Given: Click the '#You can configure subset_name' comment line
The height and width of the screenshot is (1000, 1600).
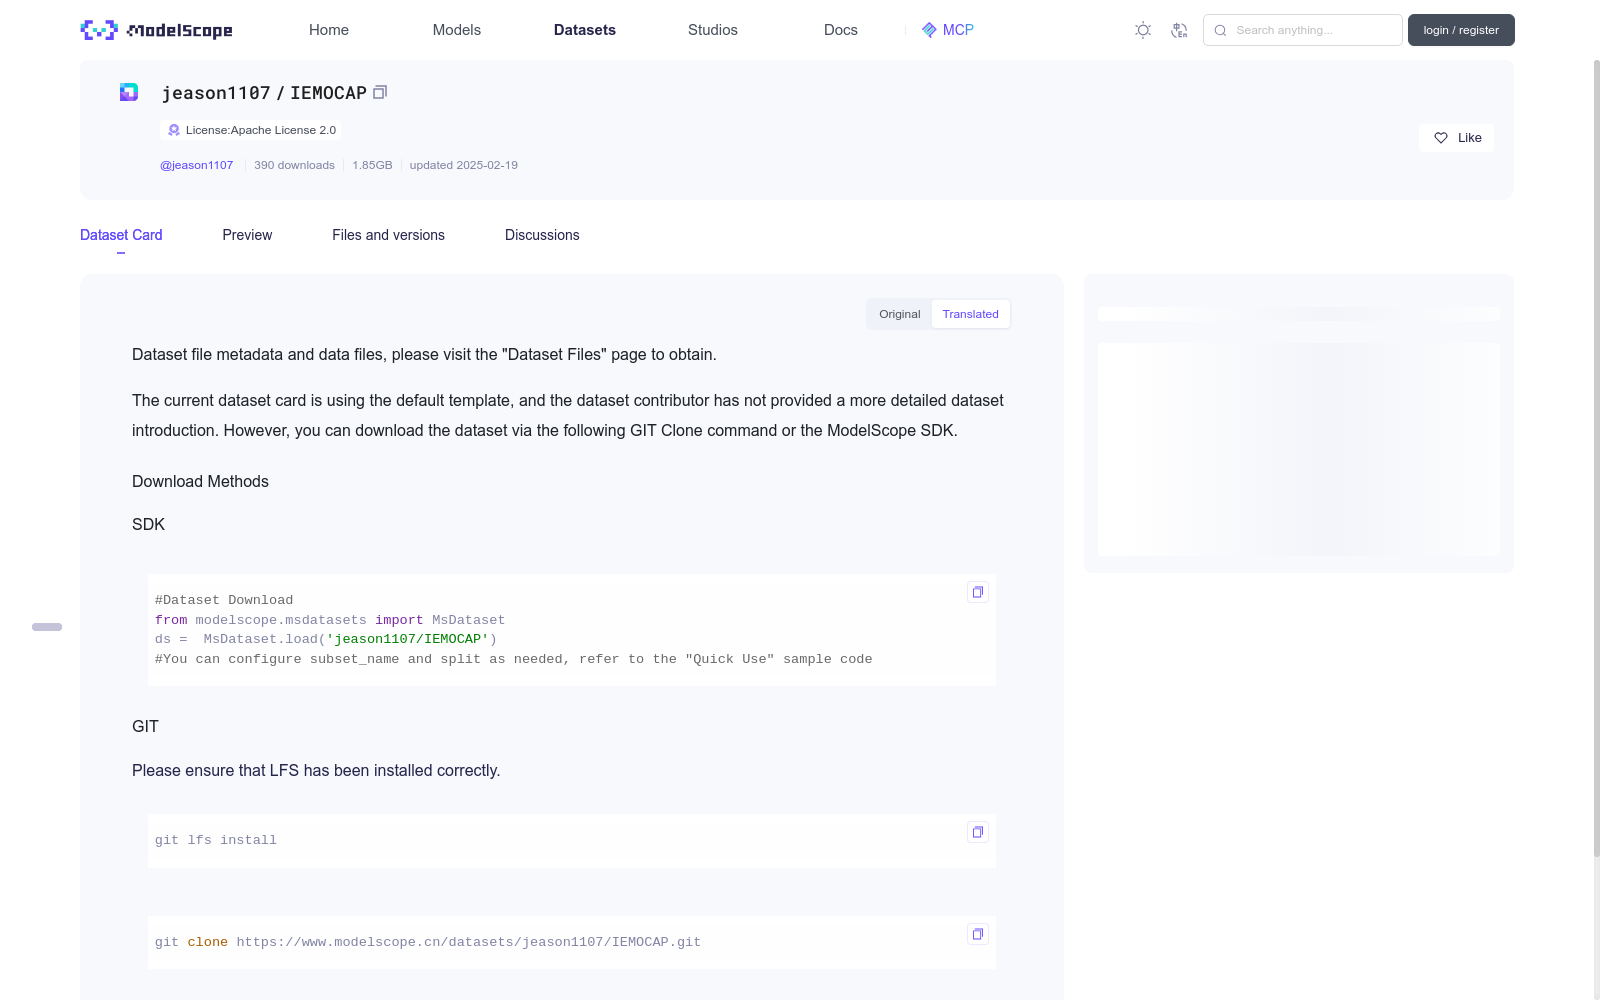Looking at the screenshot, I should coord(514,659).
